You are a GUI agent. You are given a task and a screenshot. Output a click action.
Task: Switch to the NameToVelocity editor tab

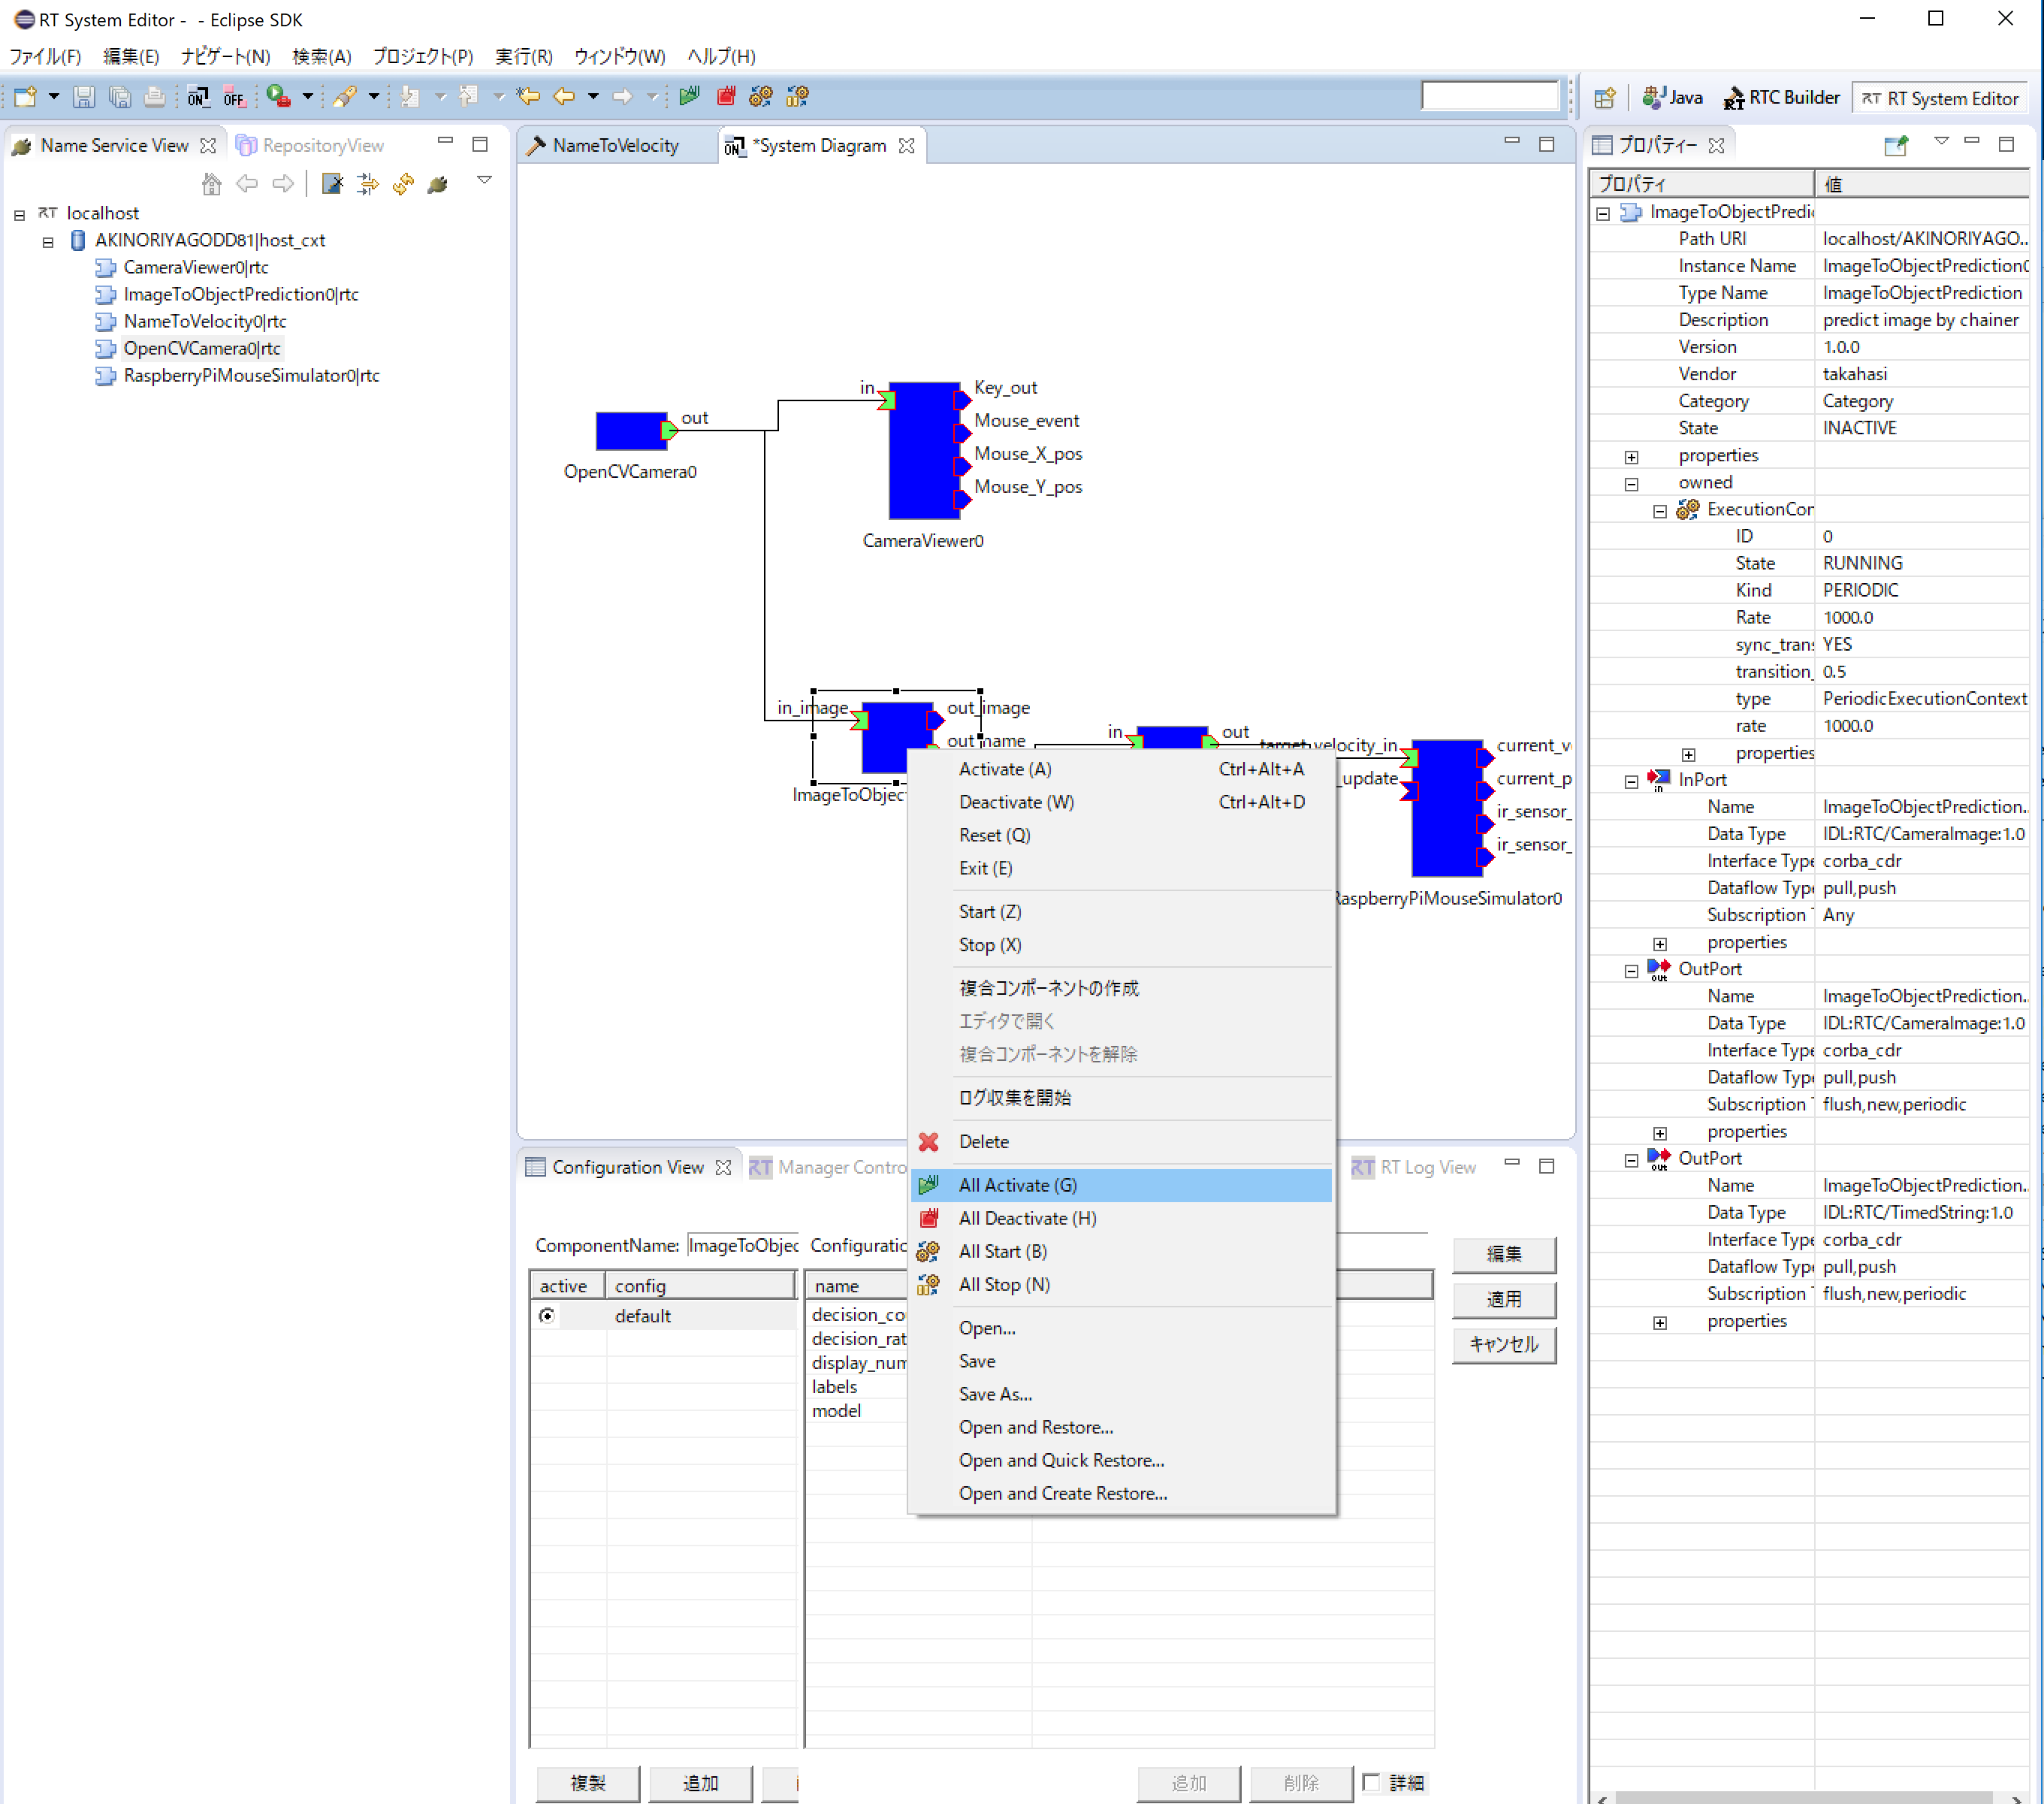(x=615, y=146)
